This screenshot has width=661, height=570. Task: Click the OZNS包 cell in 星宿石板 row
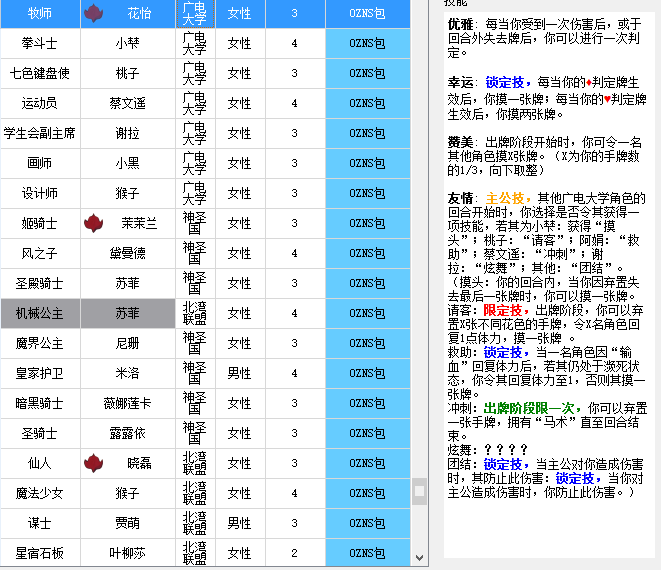pos(368,553)
